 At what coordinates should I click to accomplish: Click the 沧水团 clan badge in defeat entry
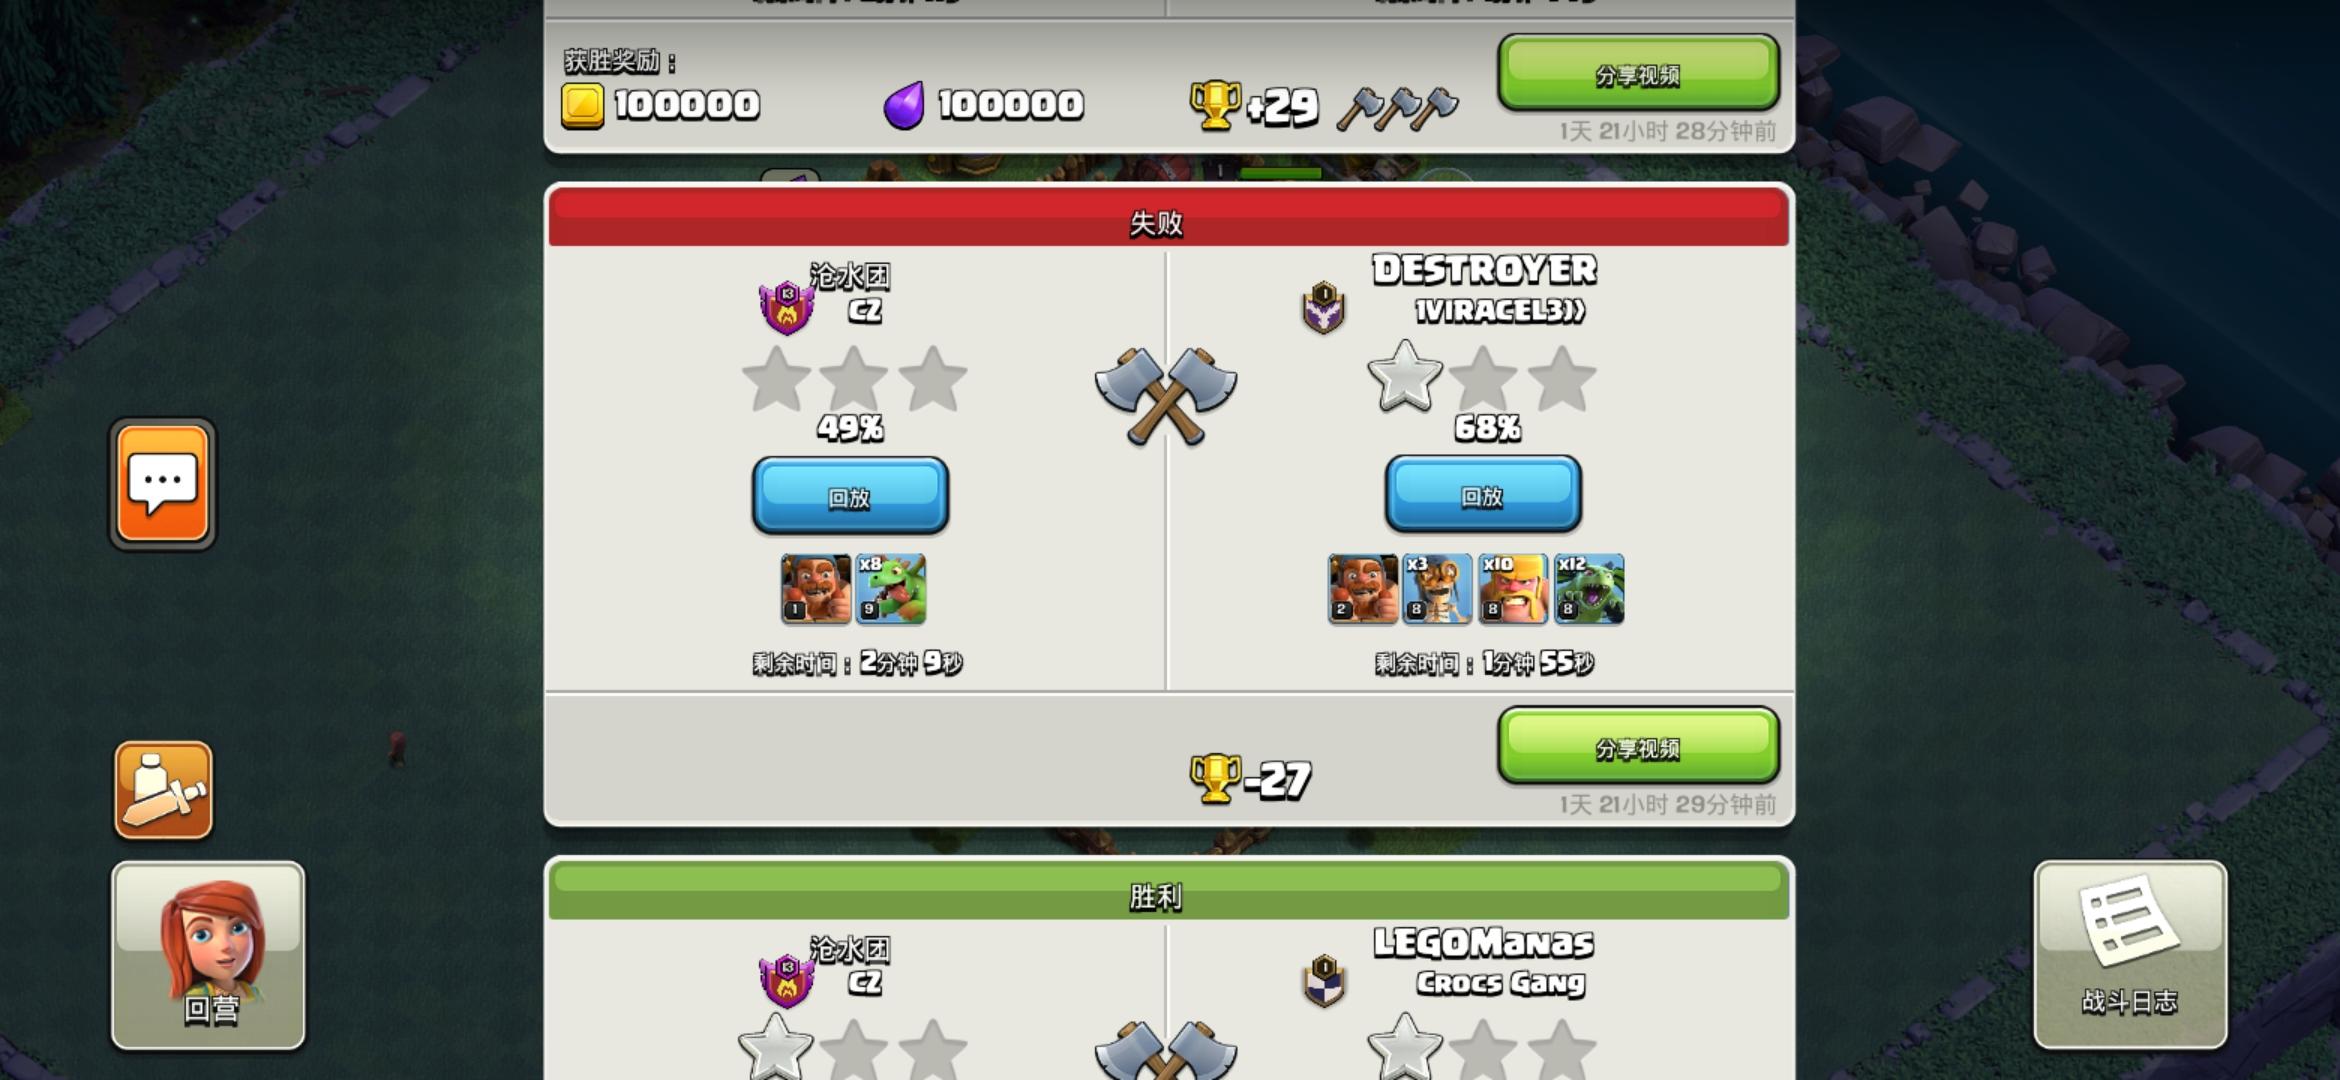787,308
